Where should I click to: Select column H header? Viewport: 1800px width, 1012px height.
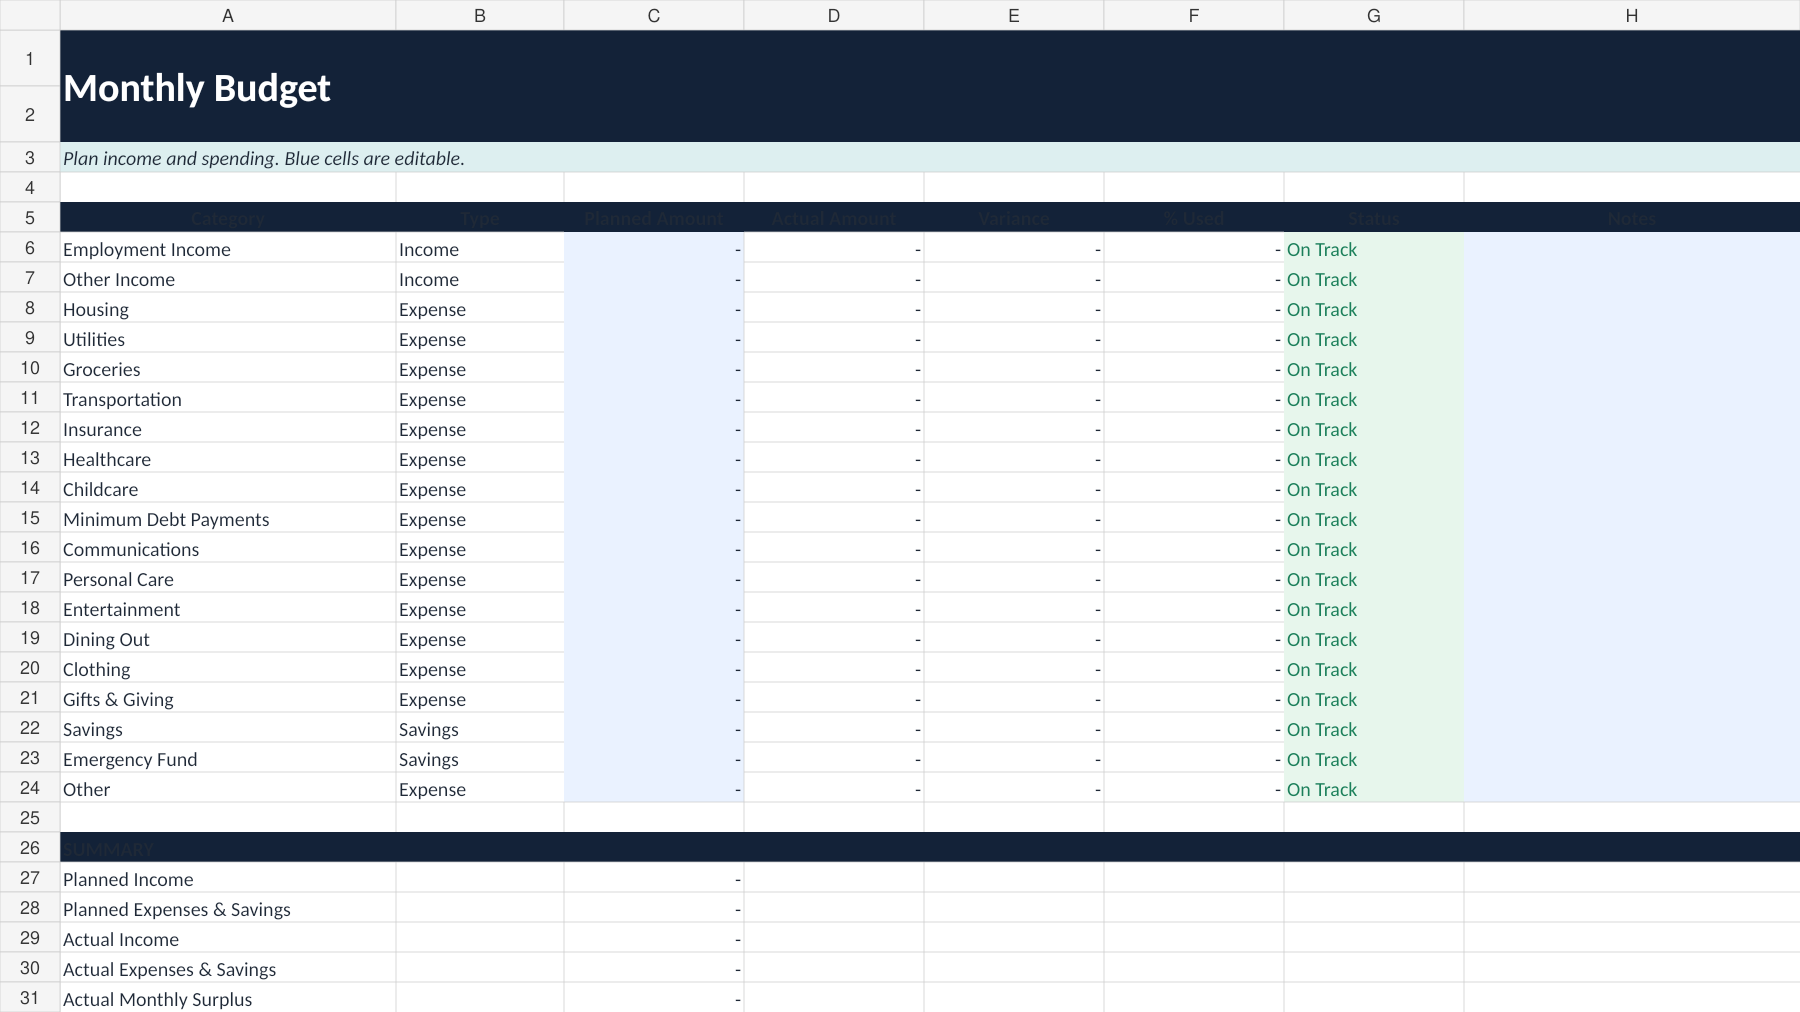point(1632,15)
